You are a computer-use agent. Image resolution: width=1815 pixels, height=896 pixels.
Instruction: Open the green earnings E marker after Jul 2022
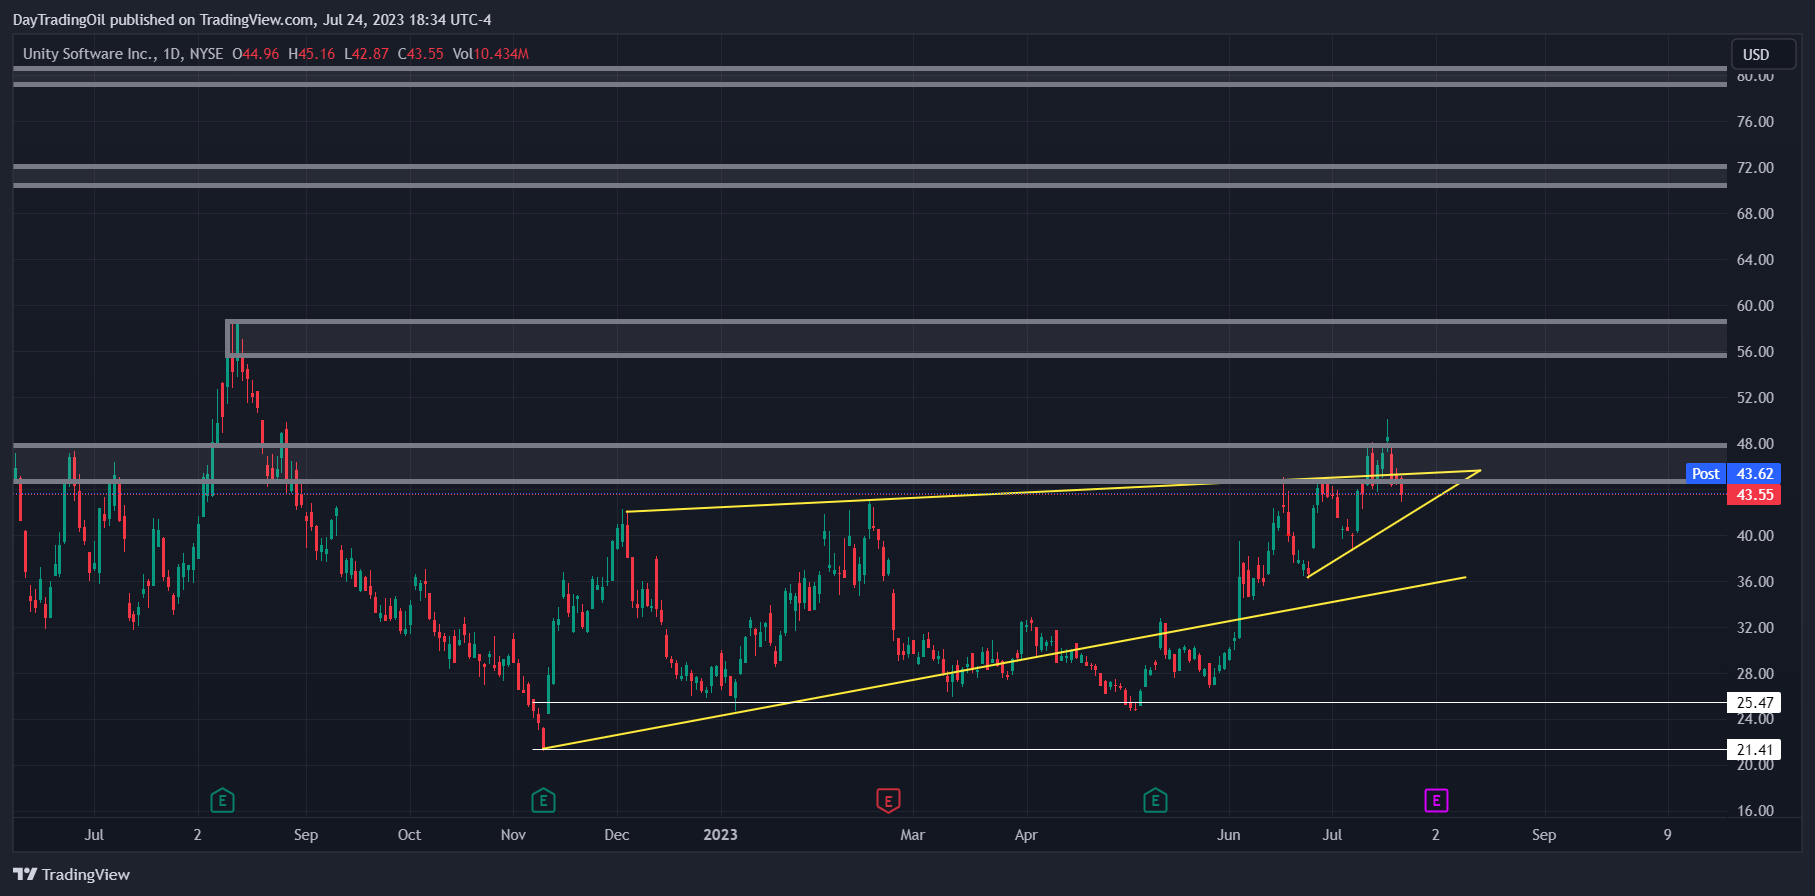[222, 800]
